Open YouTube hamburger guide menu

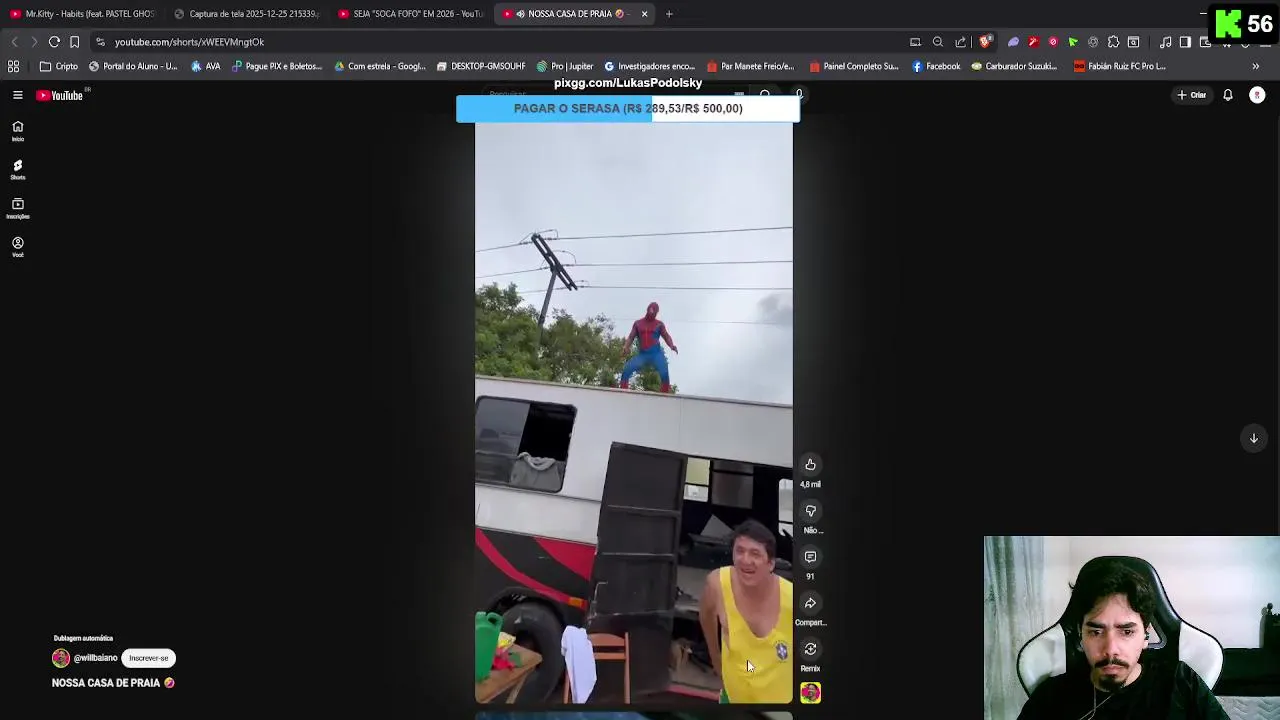pyautogui.click(x=18, y=95)
